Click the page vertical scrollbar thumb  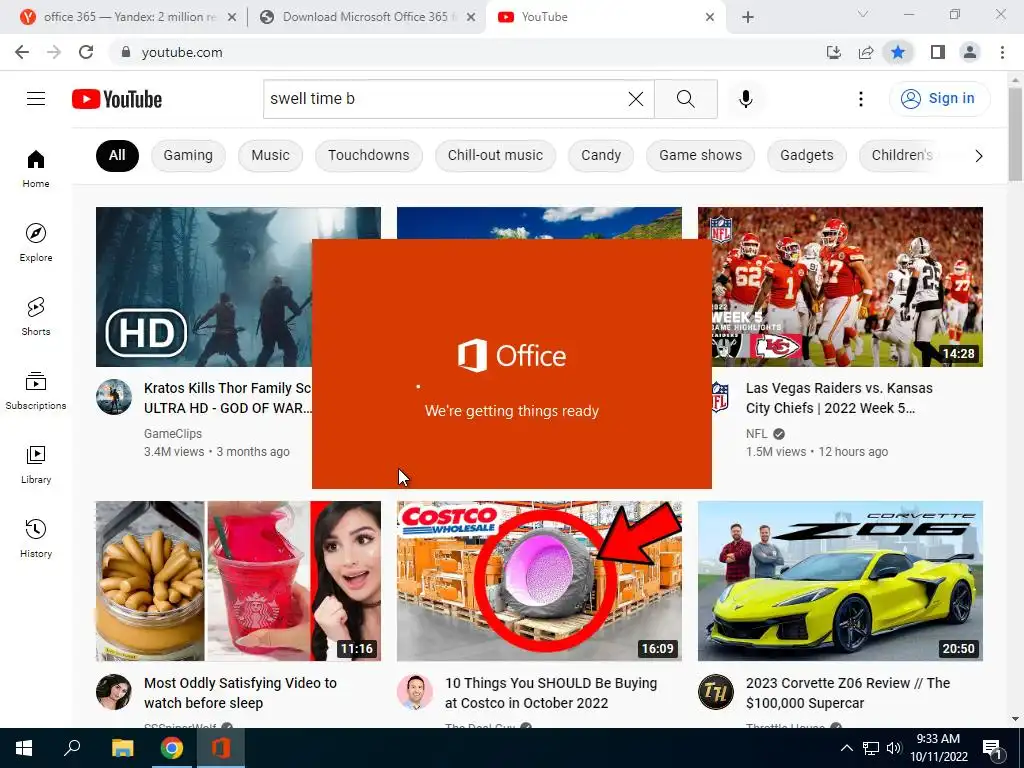[x=1015, y=134]
